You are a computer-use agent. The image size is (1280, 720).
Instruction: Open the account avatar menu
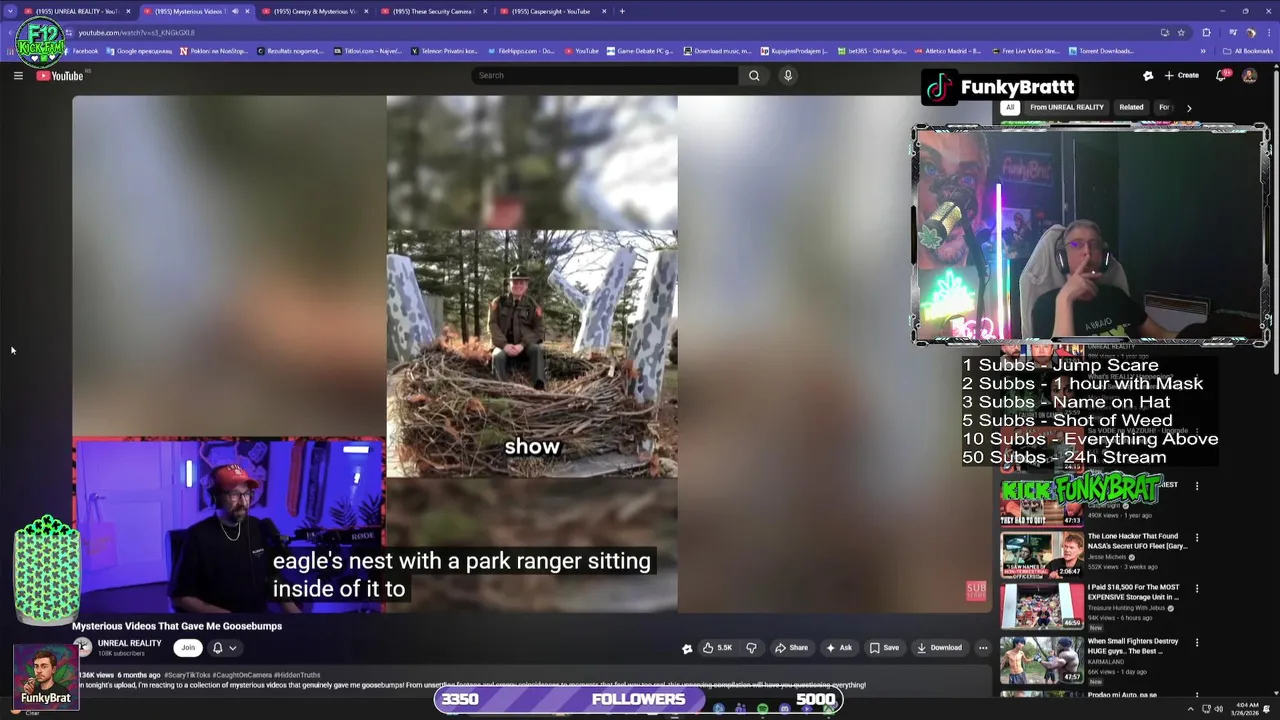[1249, 75]
